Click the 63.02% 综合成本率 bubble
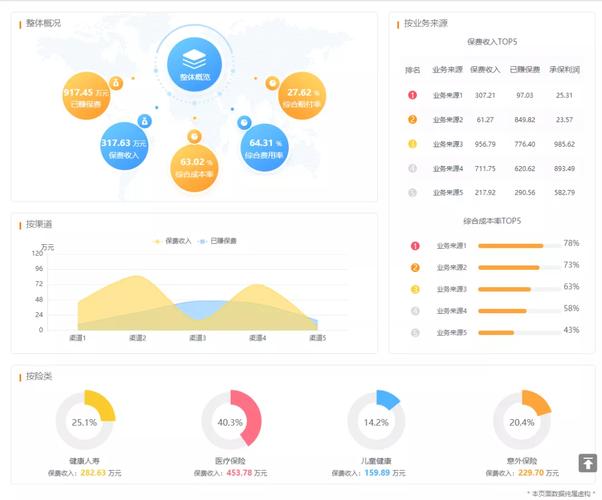Screen dimensions: 602x500 click(194, 168)
